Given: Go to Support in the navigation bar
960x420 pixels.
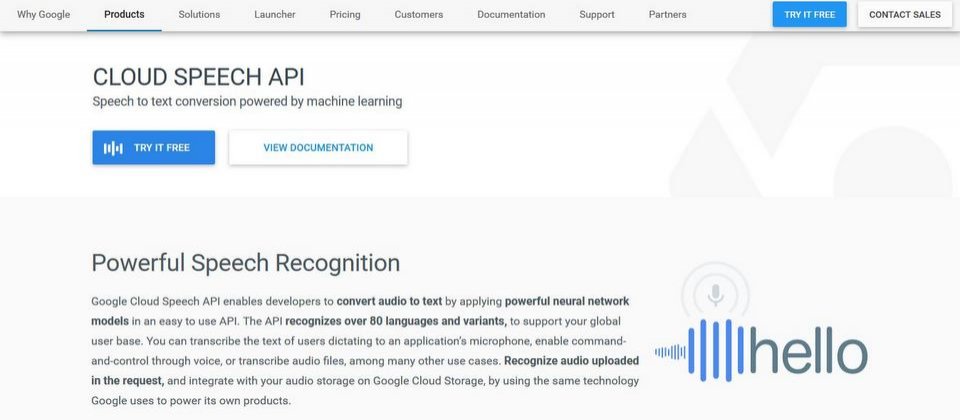Looking at the screenshot, I should pyautogui.click(x=597, y=14).
